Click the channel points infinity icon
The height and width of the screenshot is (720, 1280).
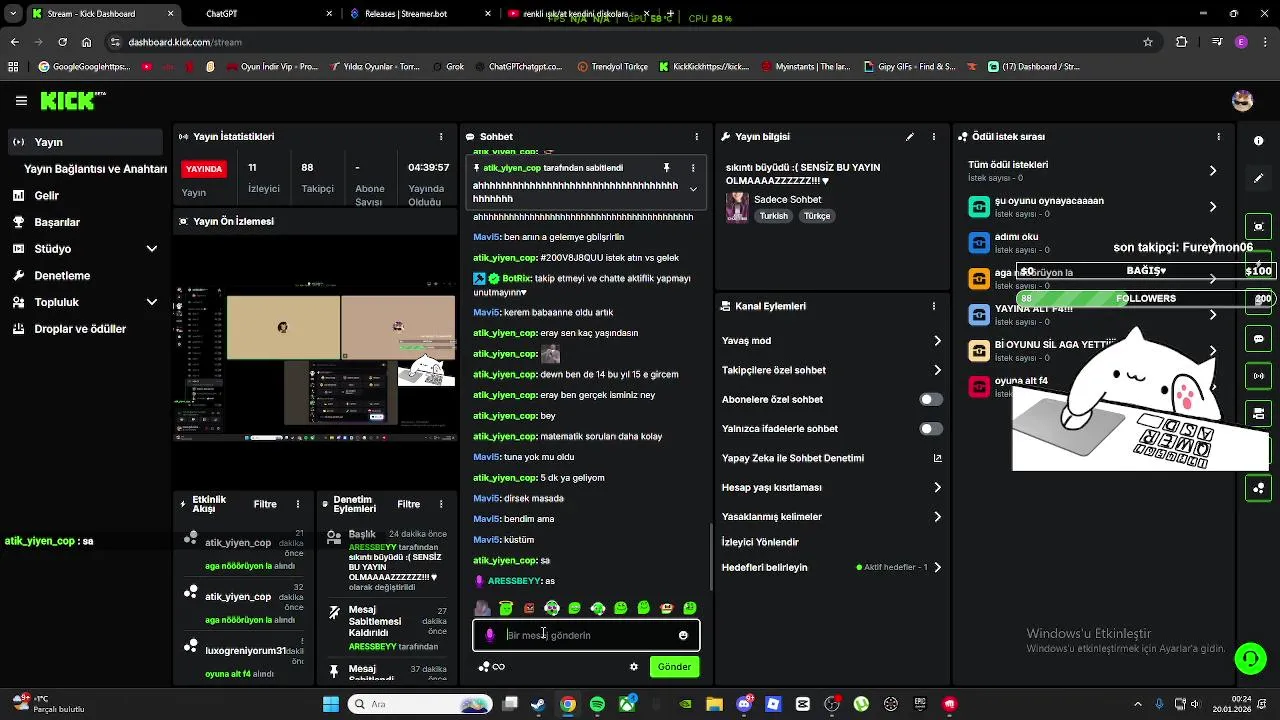[x=498, y=667]
